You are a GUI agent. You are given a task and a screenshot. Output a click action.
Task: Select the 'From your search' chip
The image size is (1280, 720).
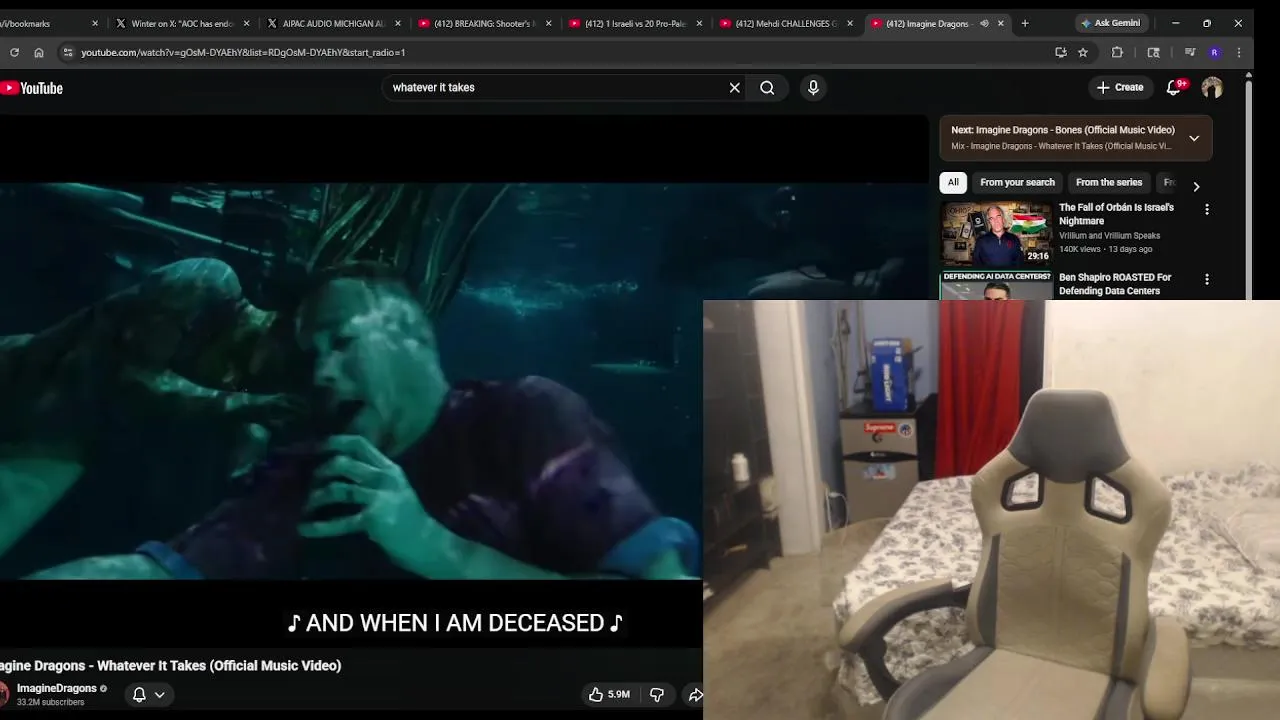coord(1017,182)
